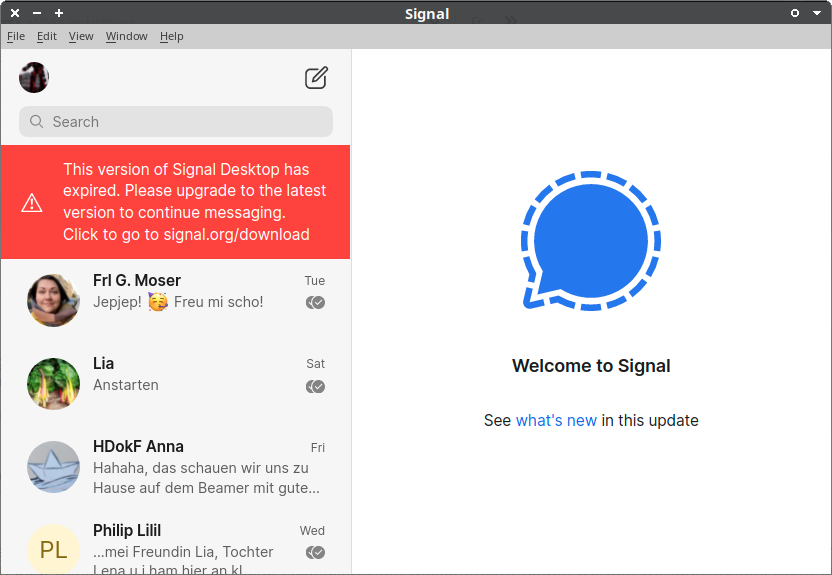Click read receipt icon on Lia's chat
Screen dimensions: 832x575
pyautogui.click(x=316, y=387)
